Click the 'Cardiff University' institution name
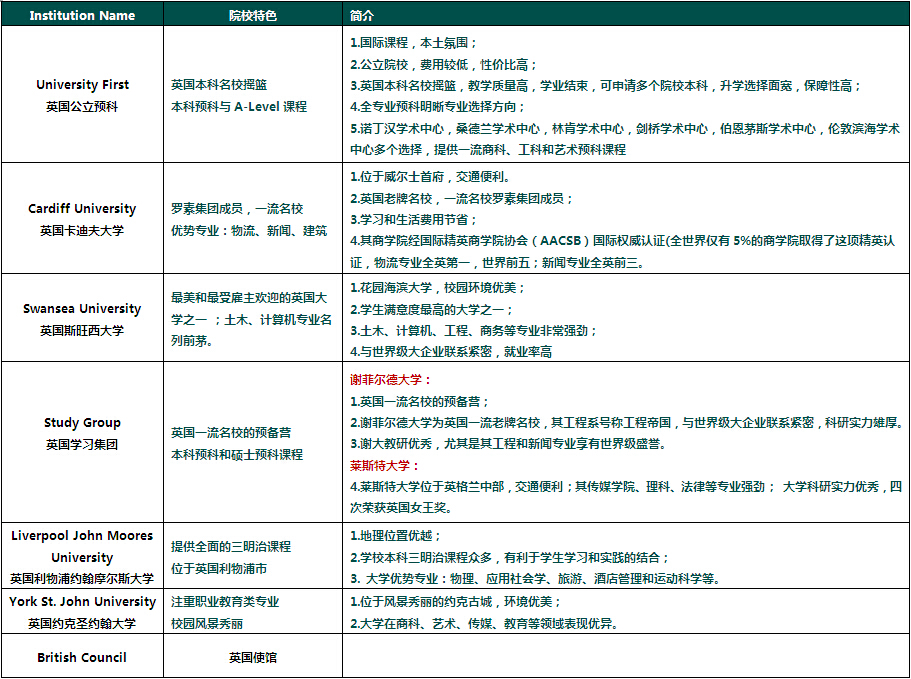This screenshot has height=679, width=911. click(82, 209)
